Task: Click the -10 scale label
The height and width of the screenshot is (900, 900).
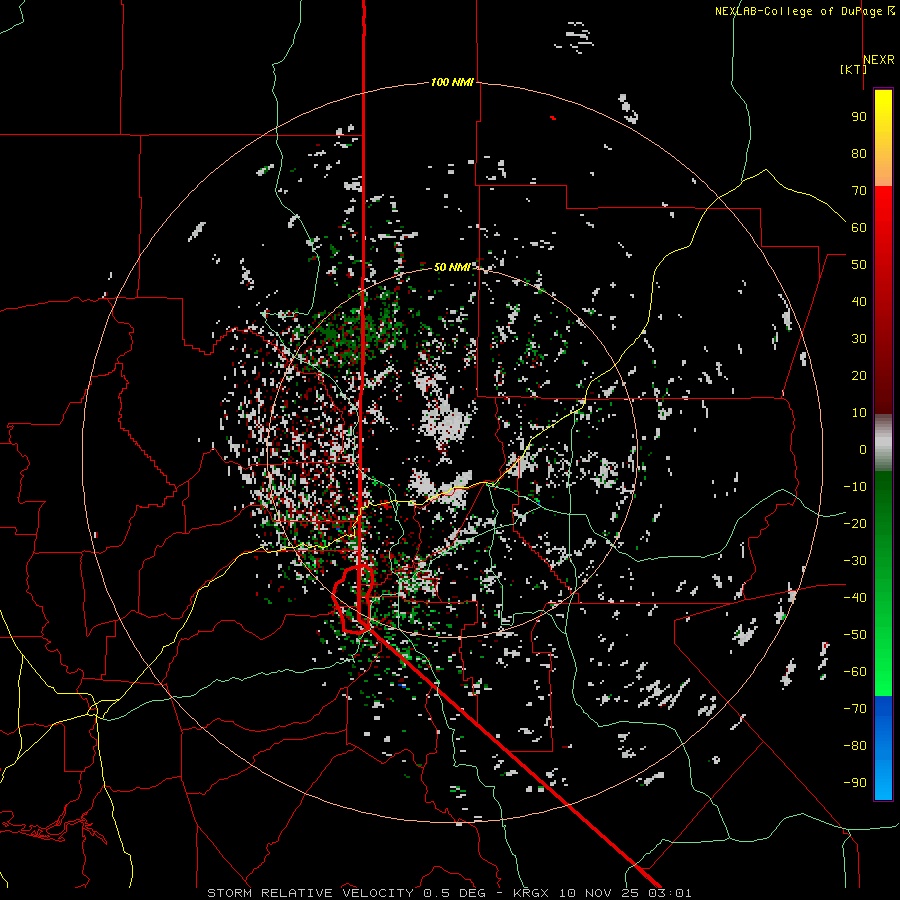Action: [x=855, y=487]
